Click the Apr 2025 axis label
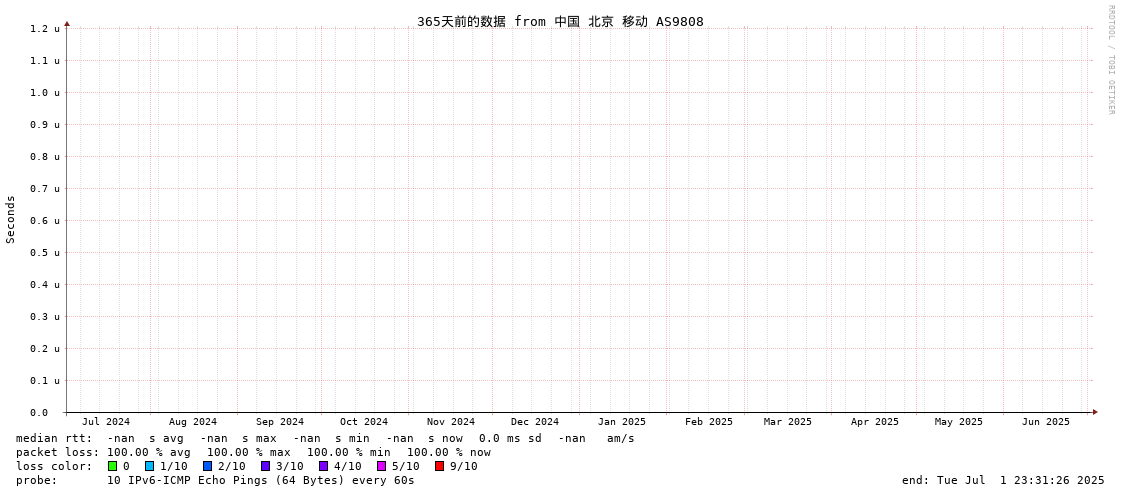 874,422
